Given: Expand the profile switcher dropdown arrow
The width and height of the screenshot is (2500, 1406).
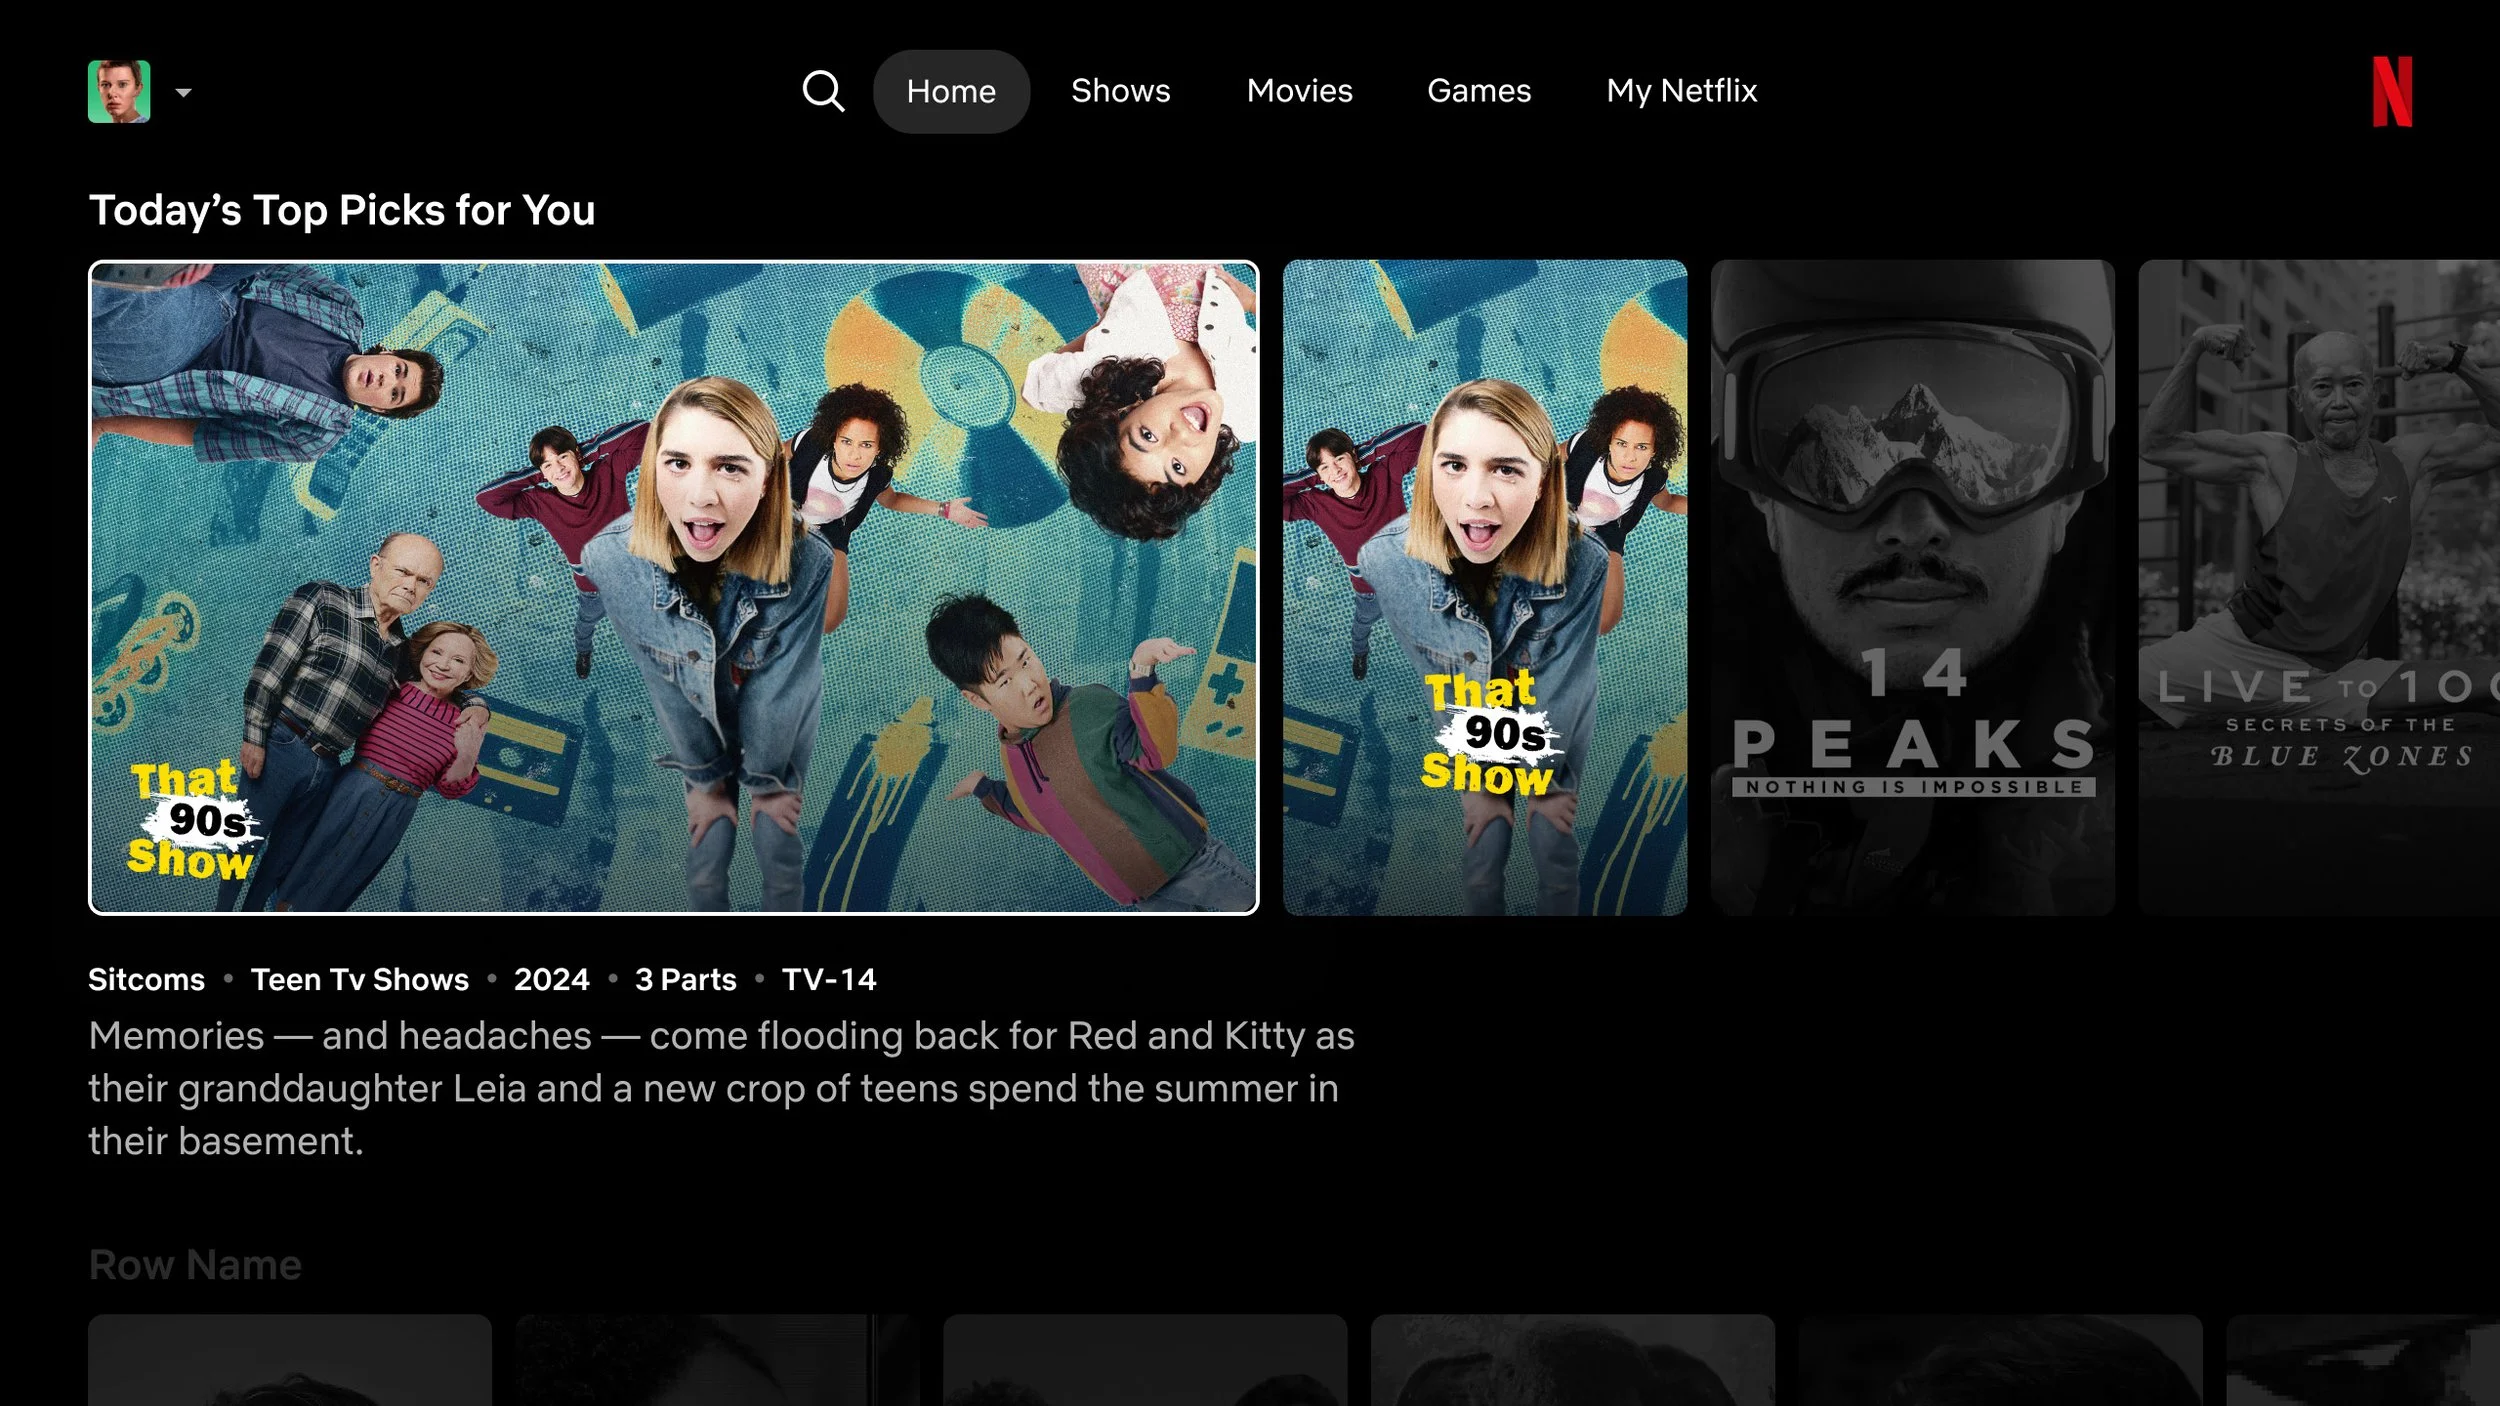Looking at the screenshot, I should pos(183,92).
